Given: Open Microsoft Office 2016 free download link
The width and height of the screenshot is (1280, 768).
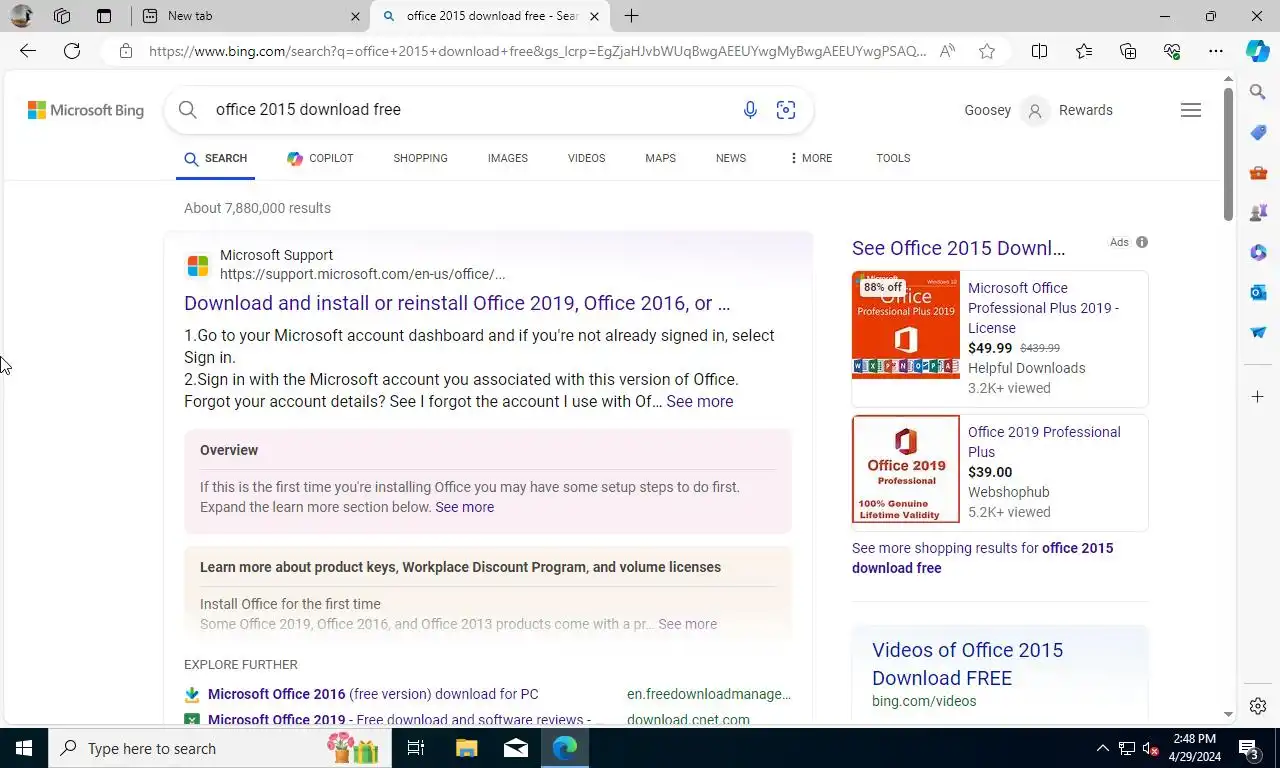Looking at the screenshot, I should pyautogui.click(x=373, y=694).
